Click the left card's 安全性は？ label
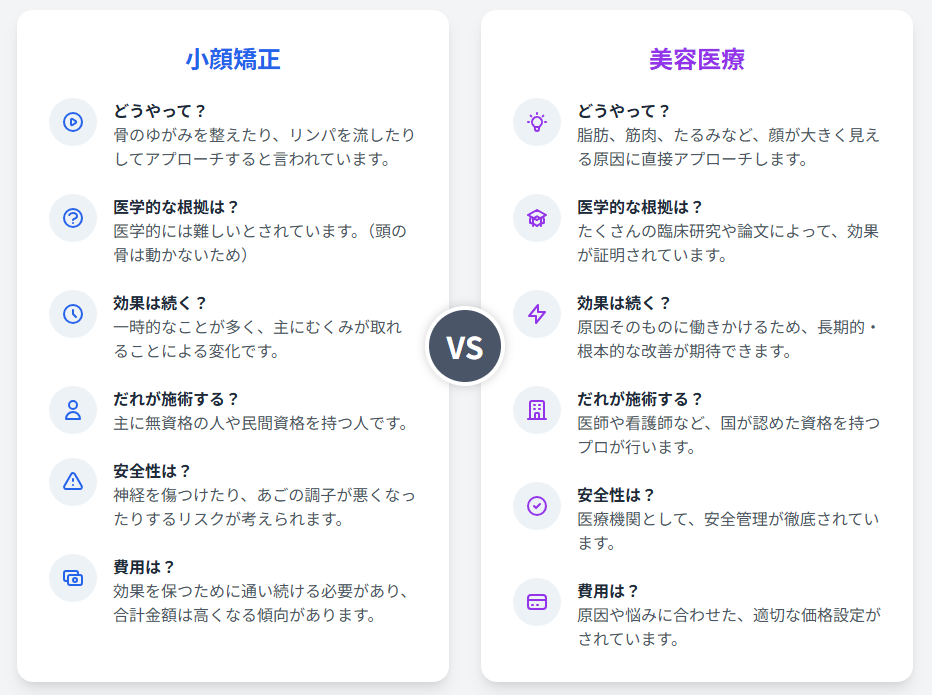Screen dimensions: 932x695 click(x=152, y=470)
